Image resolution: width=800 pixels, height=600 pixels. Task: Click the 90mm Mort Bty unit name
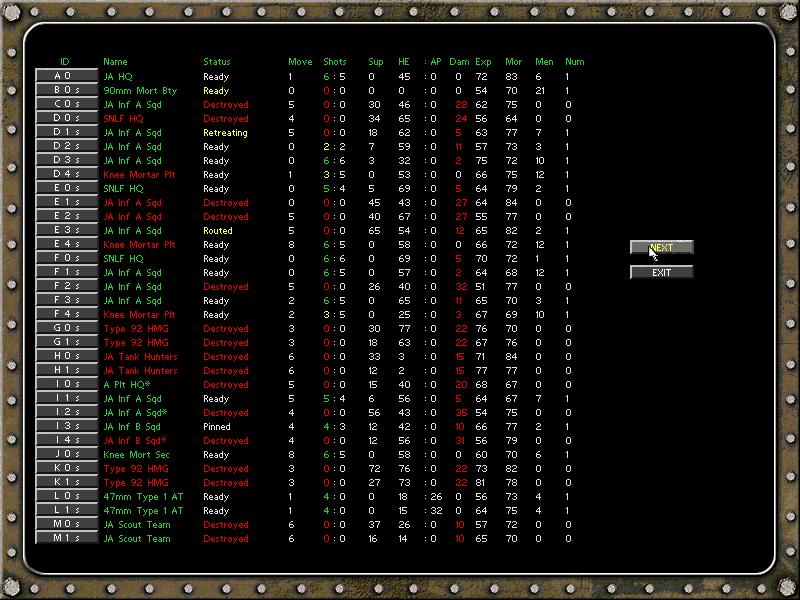click(x=140, y=91)
